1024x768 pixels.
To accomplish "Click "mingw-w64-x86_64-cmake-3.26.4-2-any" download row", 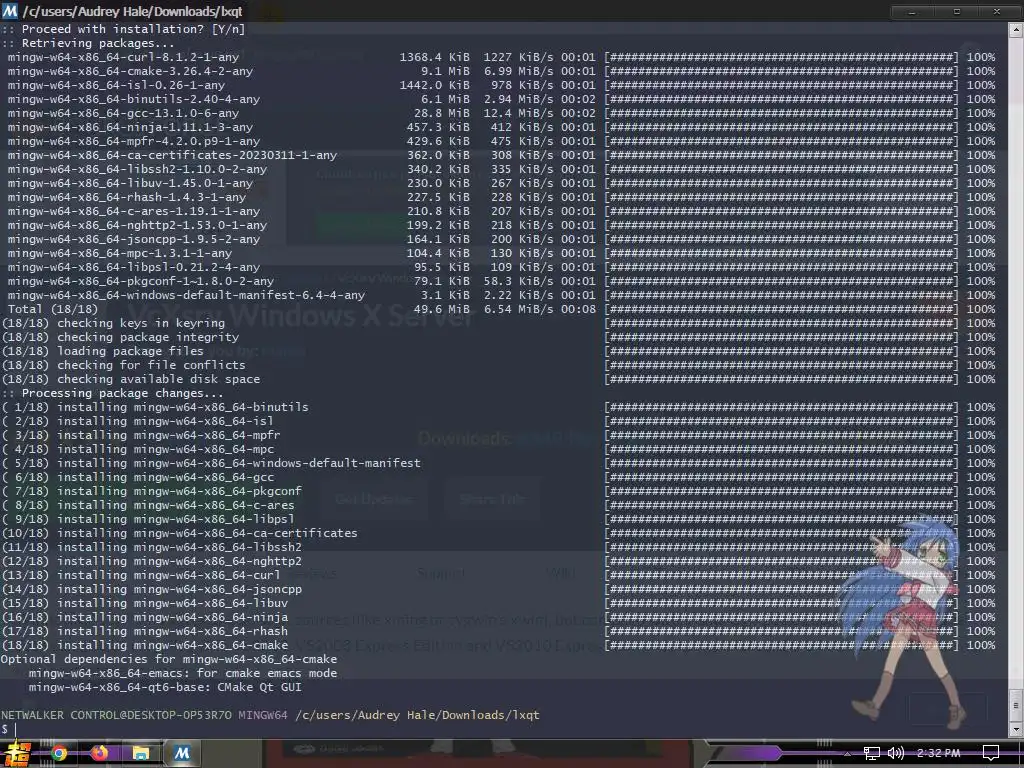I will click(x=501, y=71).
